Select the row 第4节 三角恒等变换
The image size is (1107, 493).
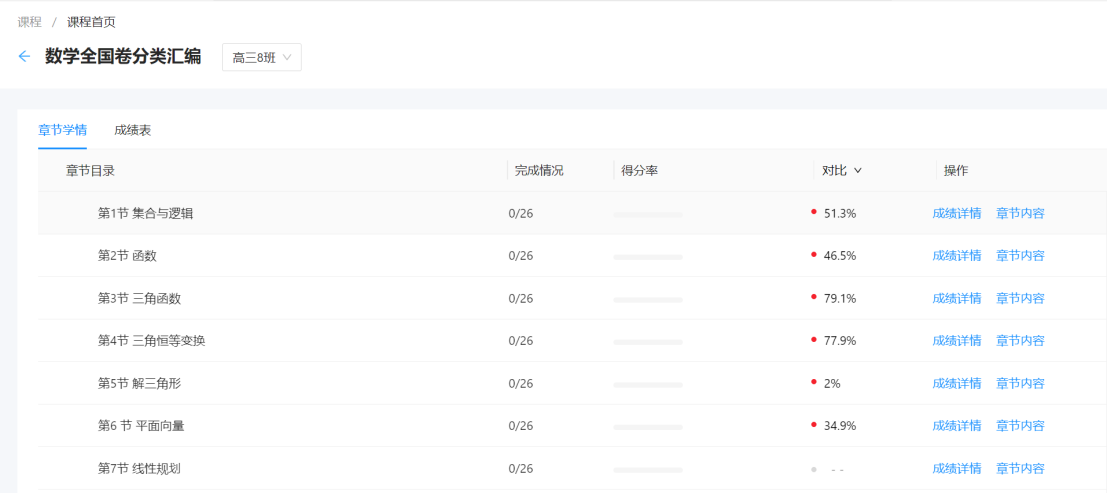[573, 340]
